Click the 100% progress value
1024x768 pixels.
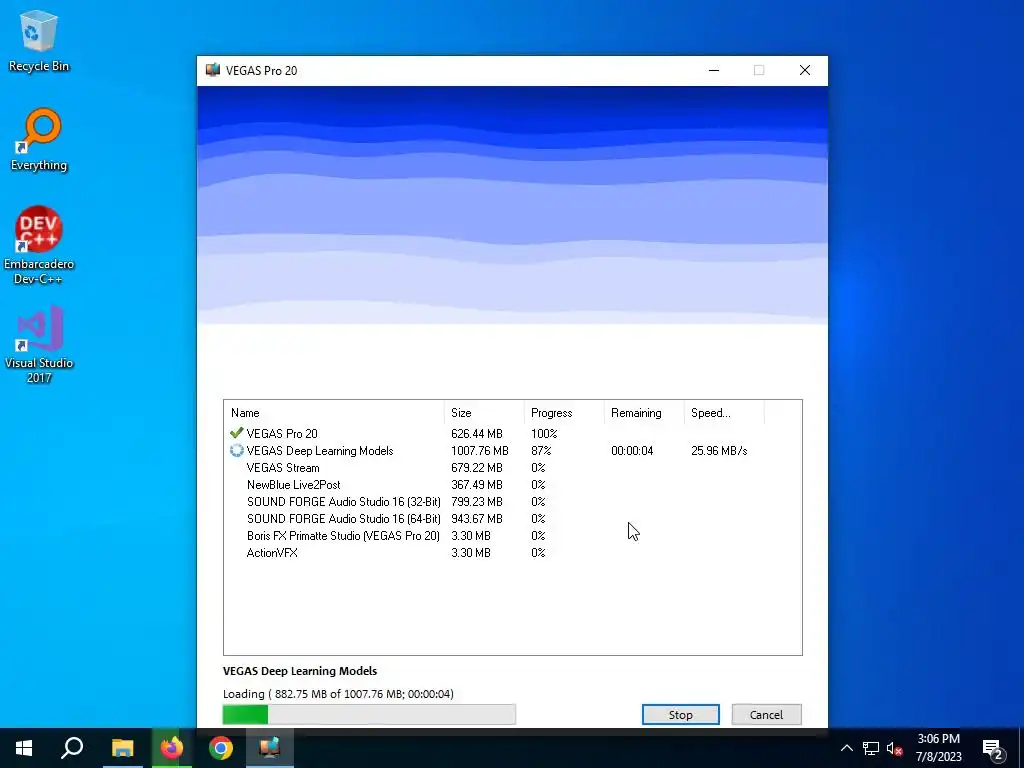pos(544,434)
